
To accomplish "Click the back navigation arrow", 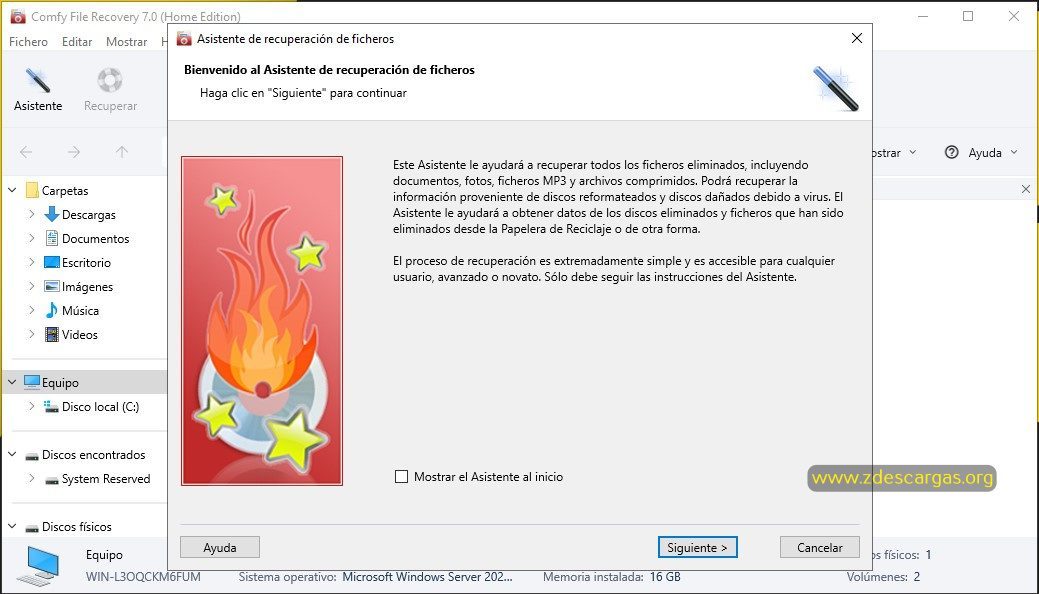I will [x=26, y=152].
